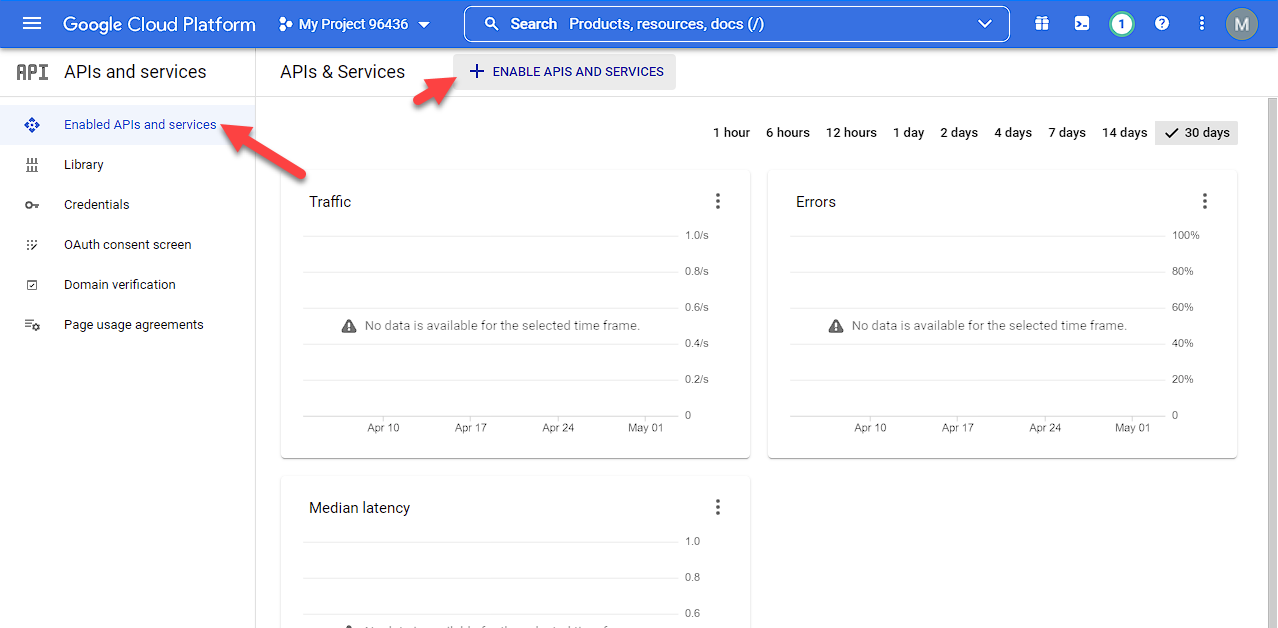Focus the Search products and resources field
The height and width of the screenshot is (628, 1278).
tap(736, 24)
